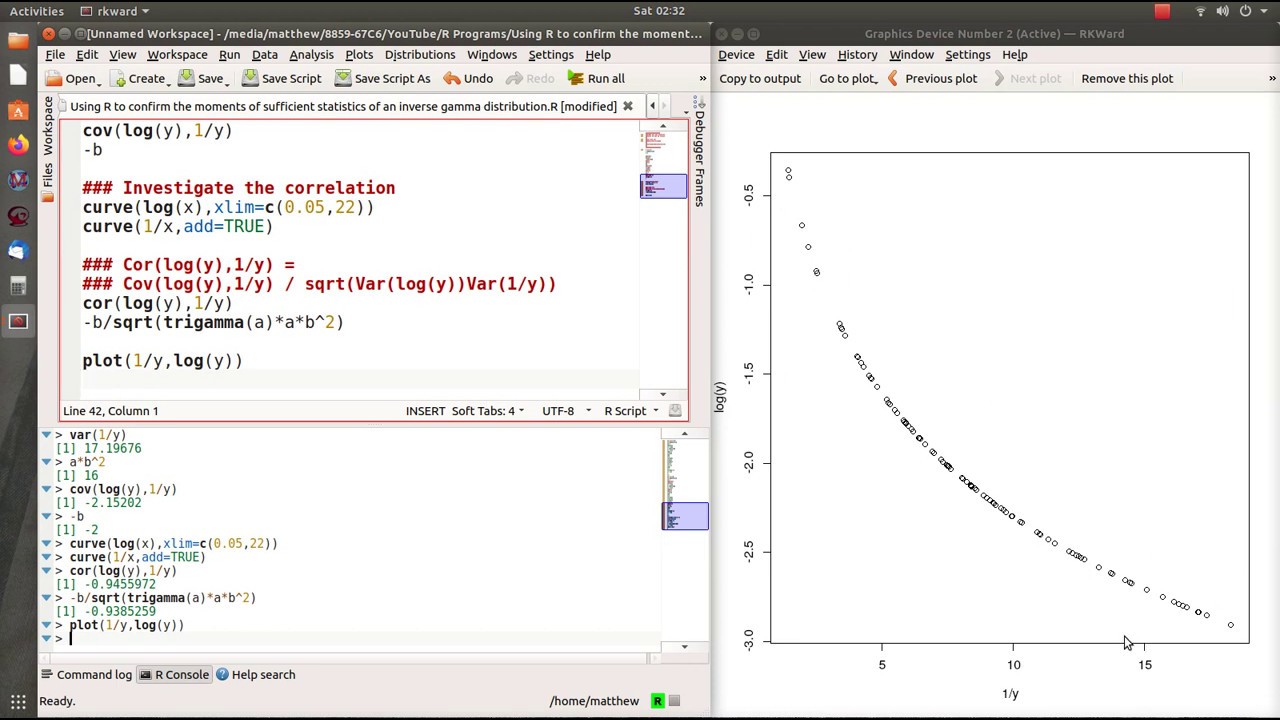Viewport: 1280px width, 720px height.
Task: Click the network Wi-Fi tray icon
Action: click(x=1200, y=11)
